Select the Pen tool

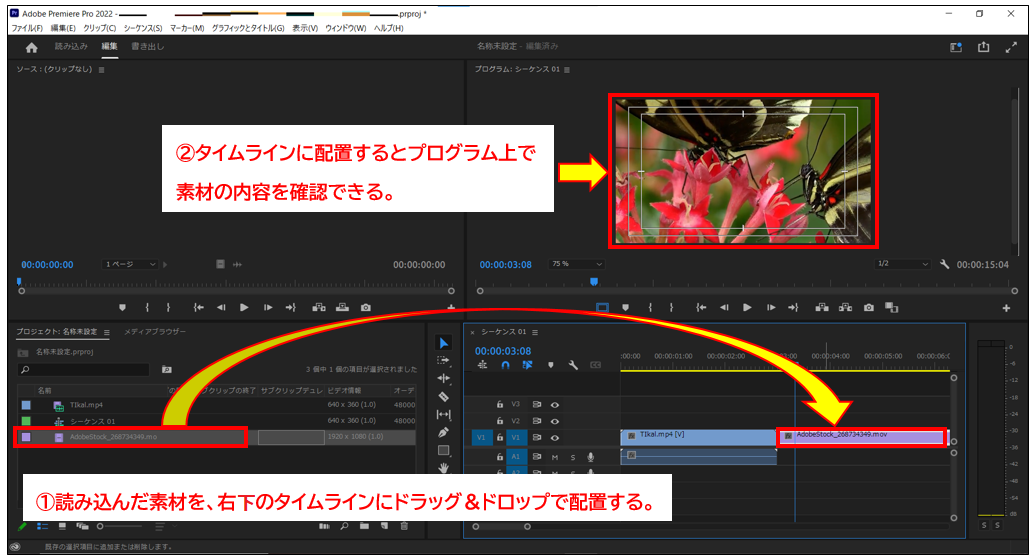coord(443,433)
